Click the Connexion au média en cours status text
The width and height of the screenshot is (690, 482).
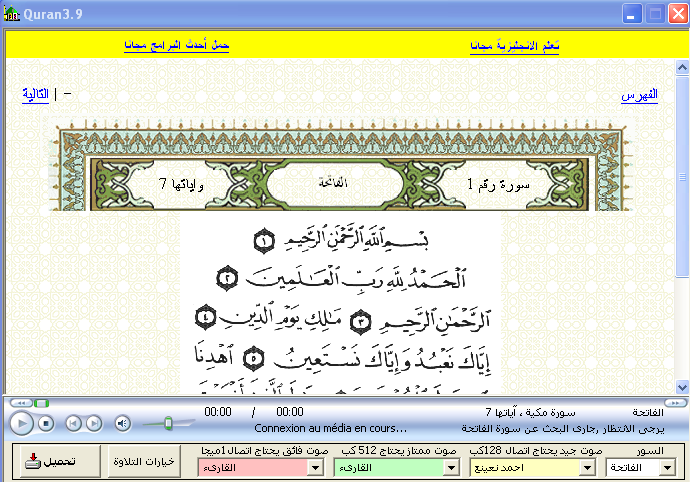click(330, 428)
